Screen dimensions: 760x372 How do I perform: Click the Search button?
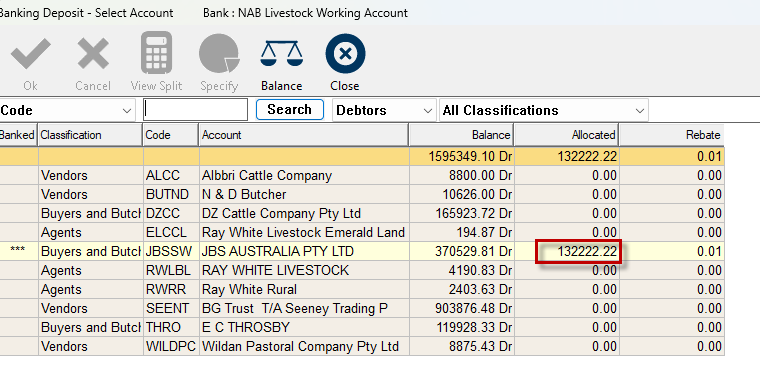tap(289, 109)
